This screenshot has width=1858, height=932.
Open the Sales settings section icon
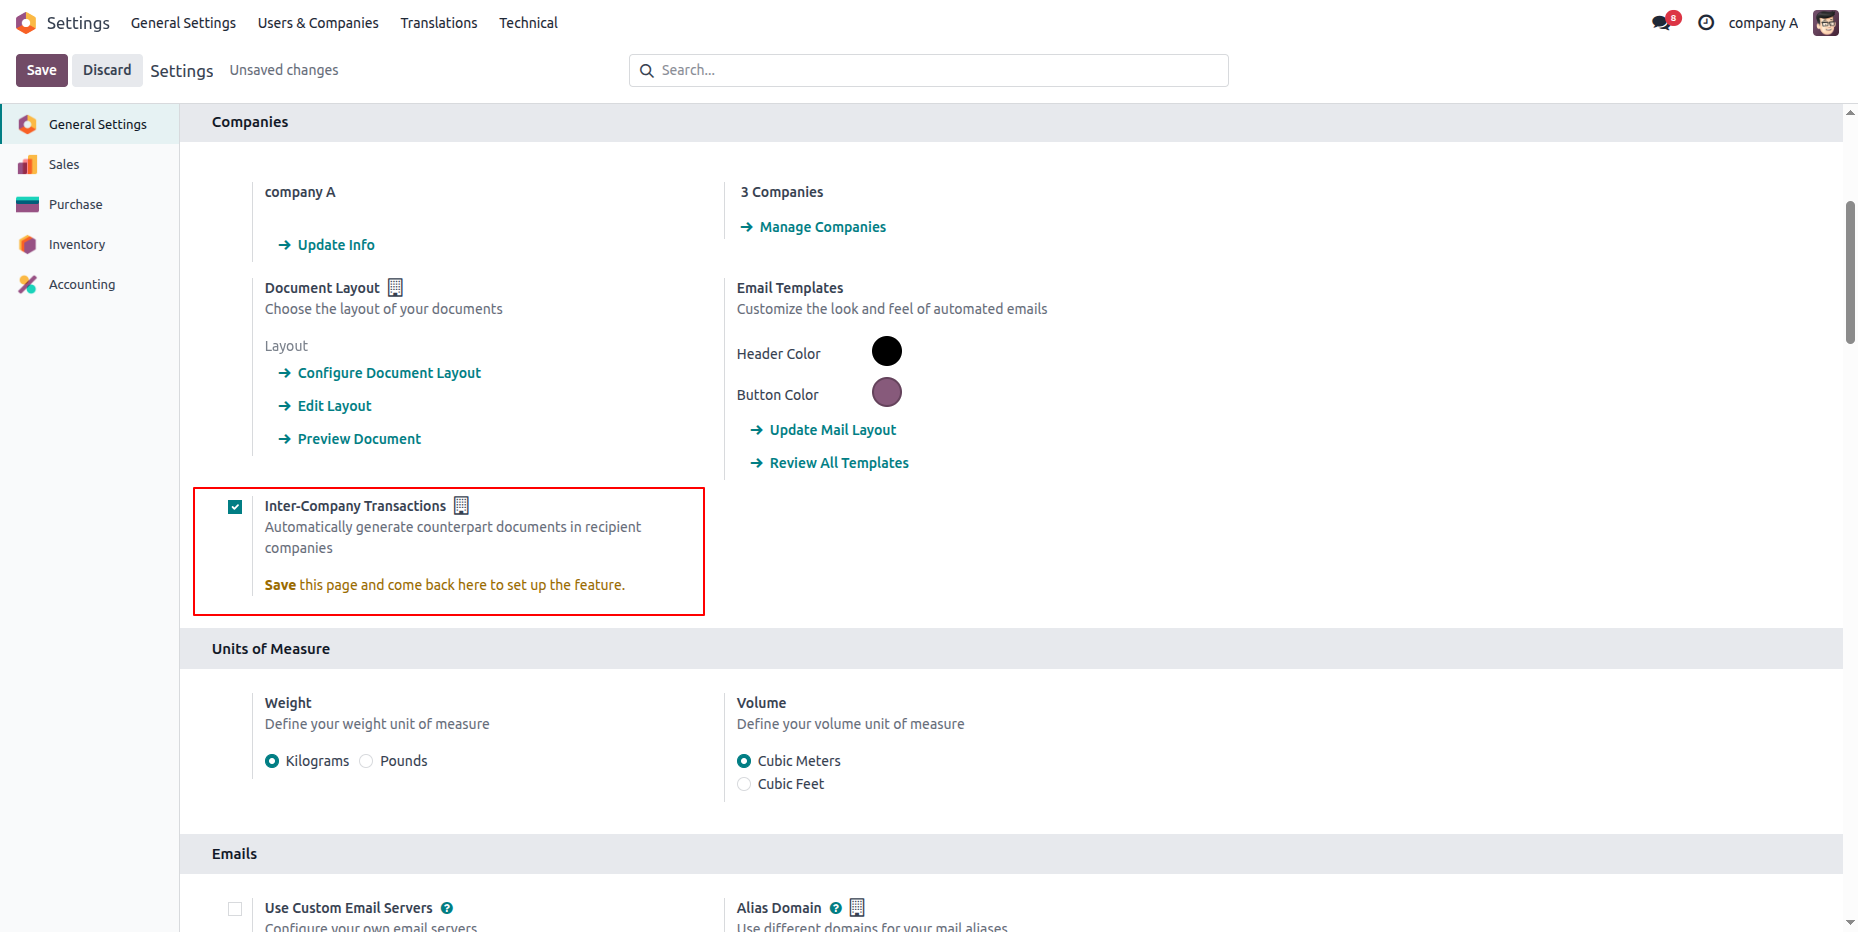coord(28,164)
